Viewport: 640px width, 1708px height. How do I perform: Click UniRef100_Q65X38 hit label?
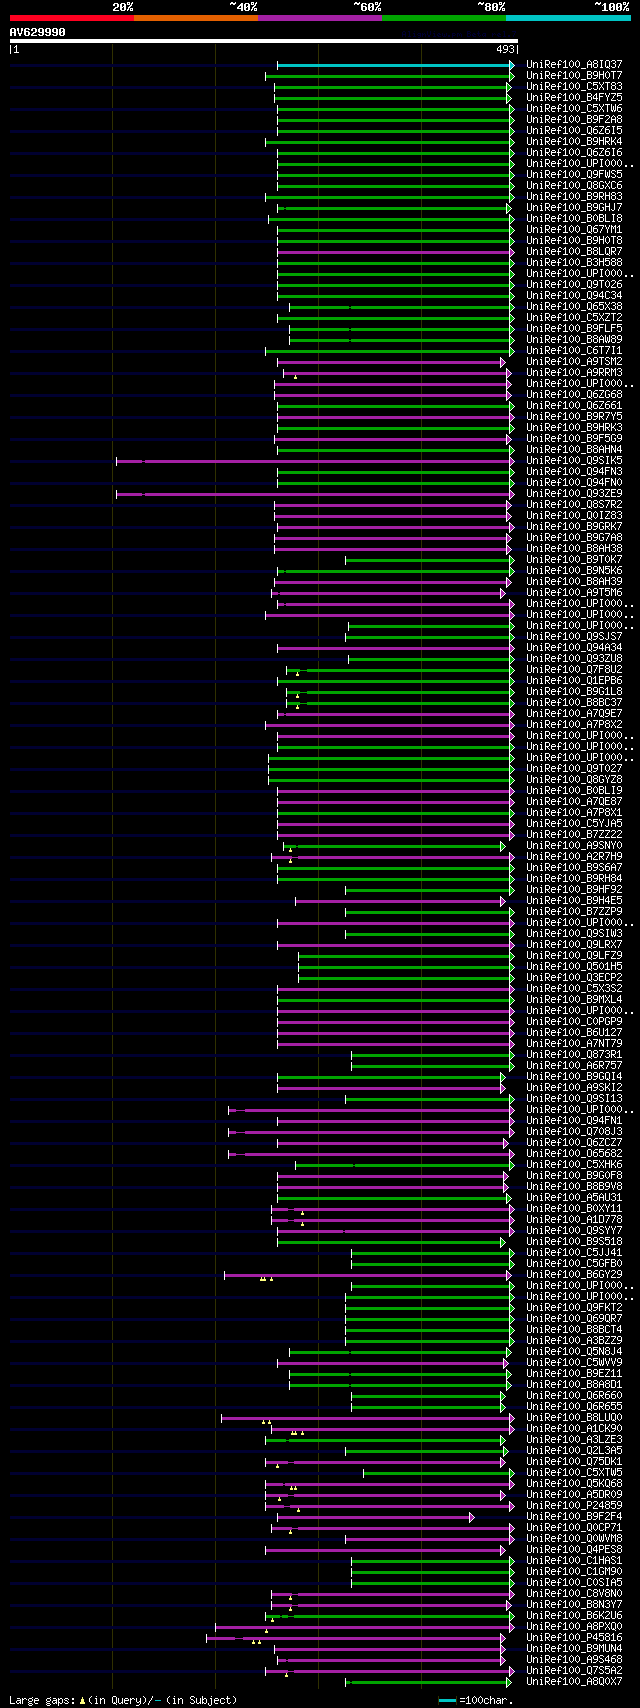click(x=574, y=307)
